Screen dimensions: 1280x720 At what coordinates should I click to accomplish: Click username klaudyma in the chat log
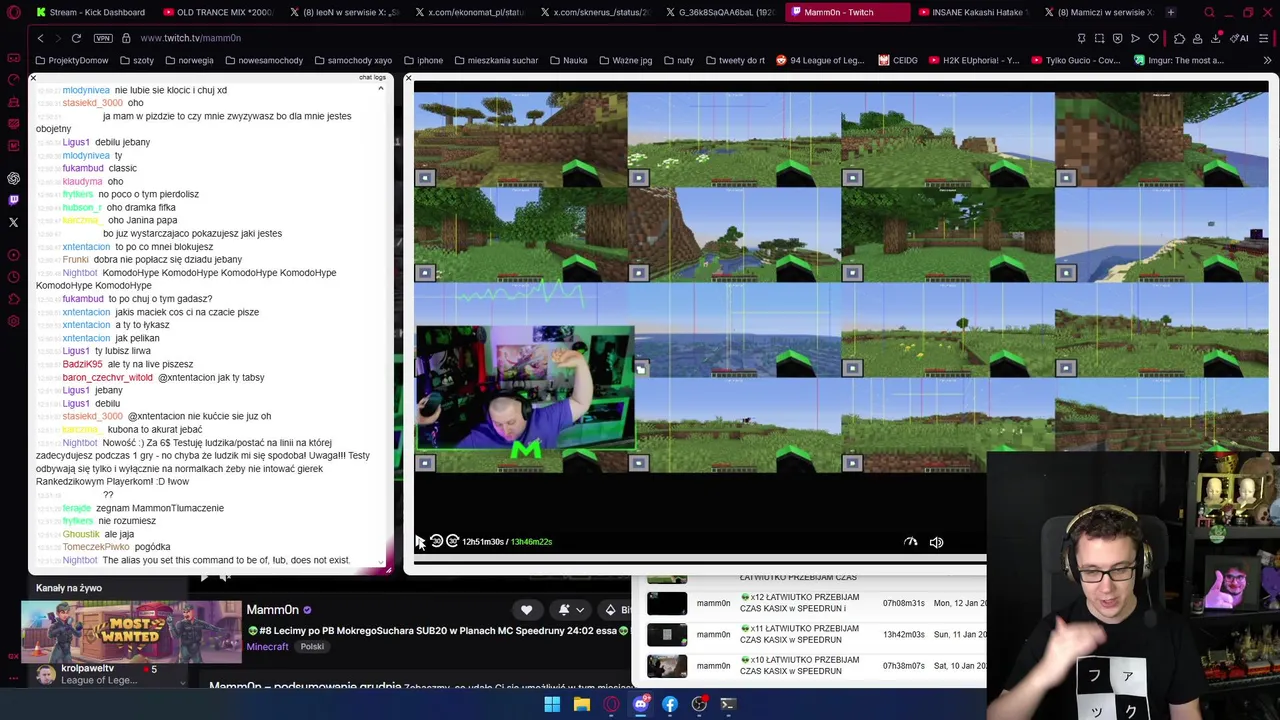click(x=82, y=181)
